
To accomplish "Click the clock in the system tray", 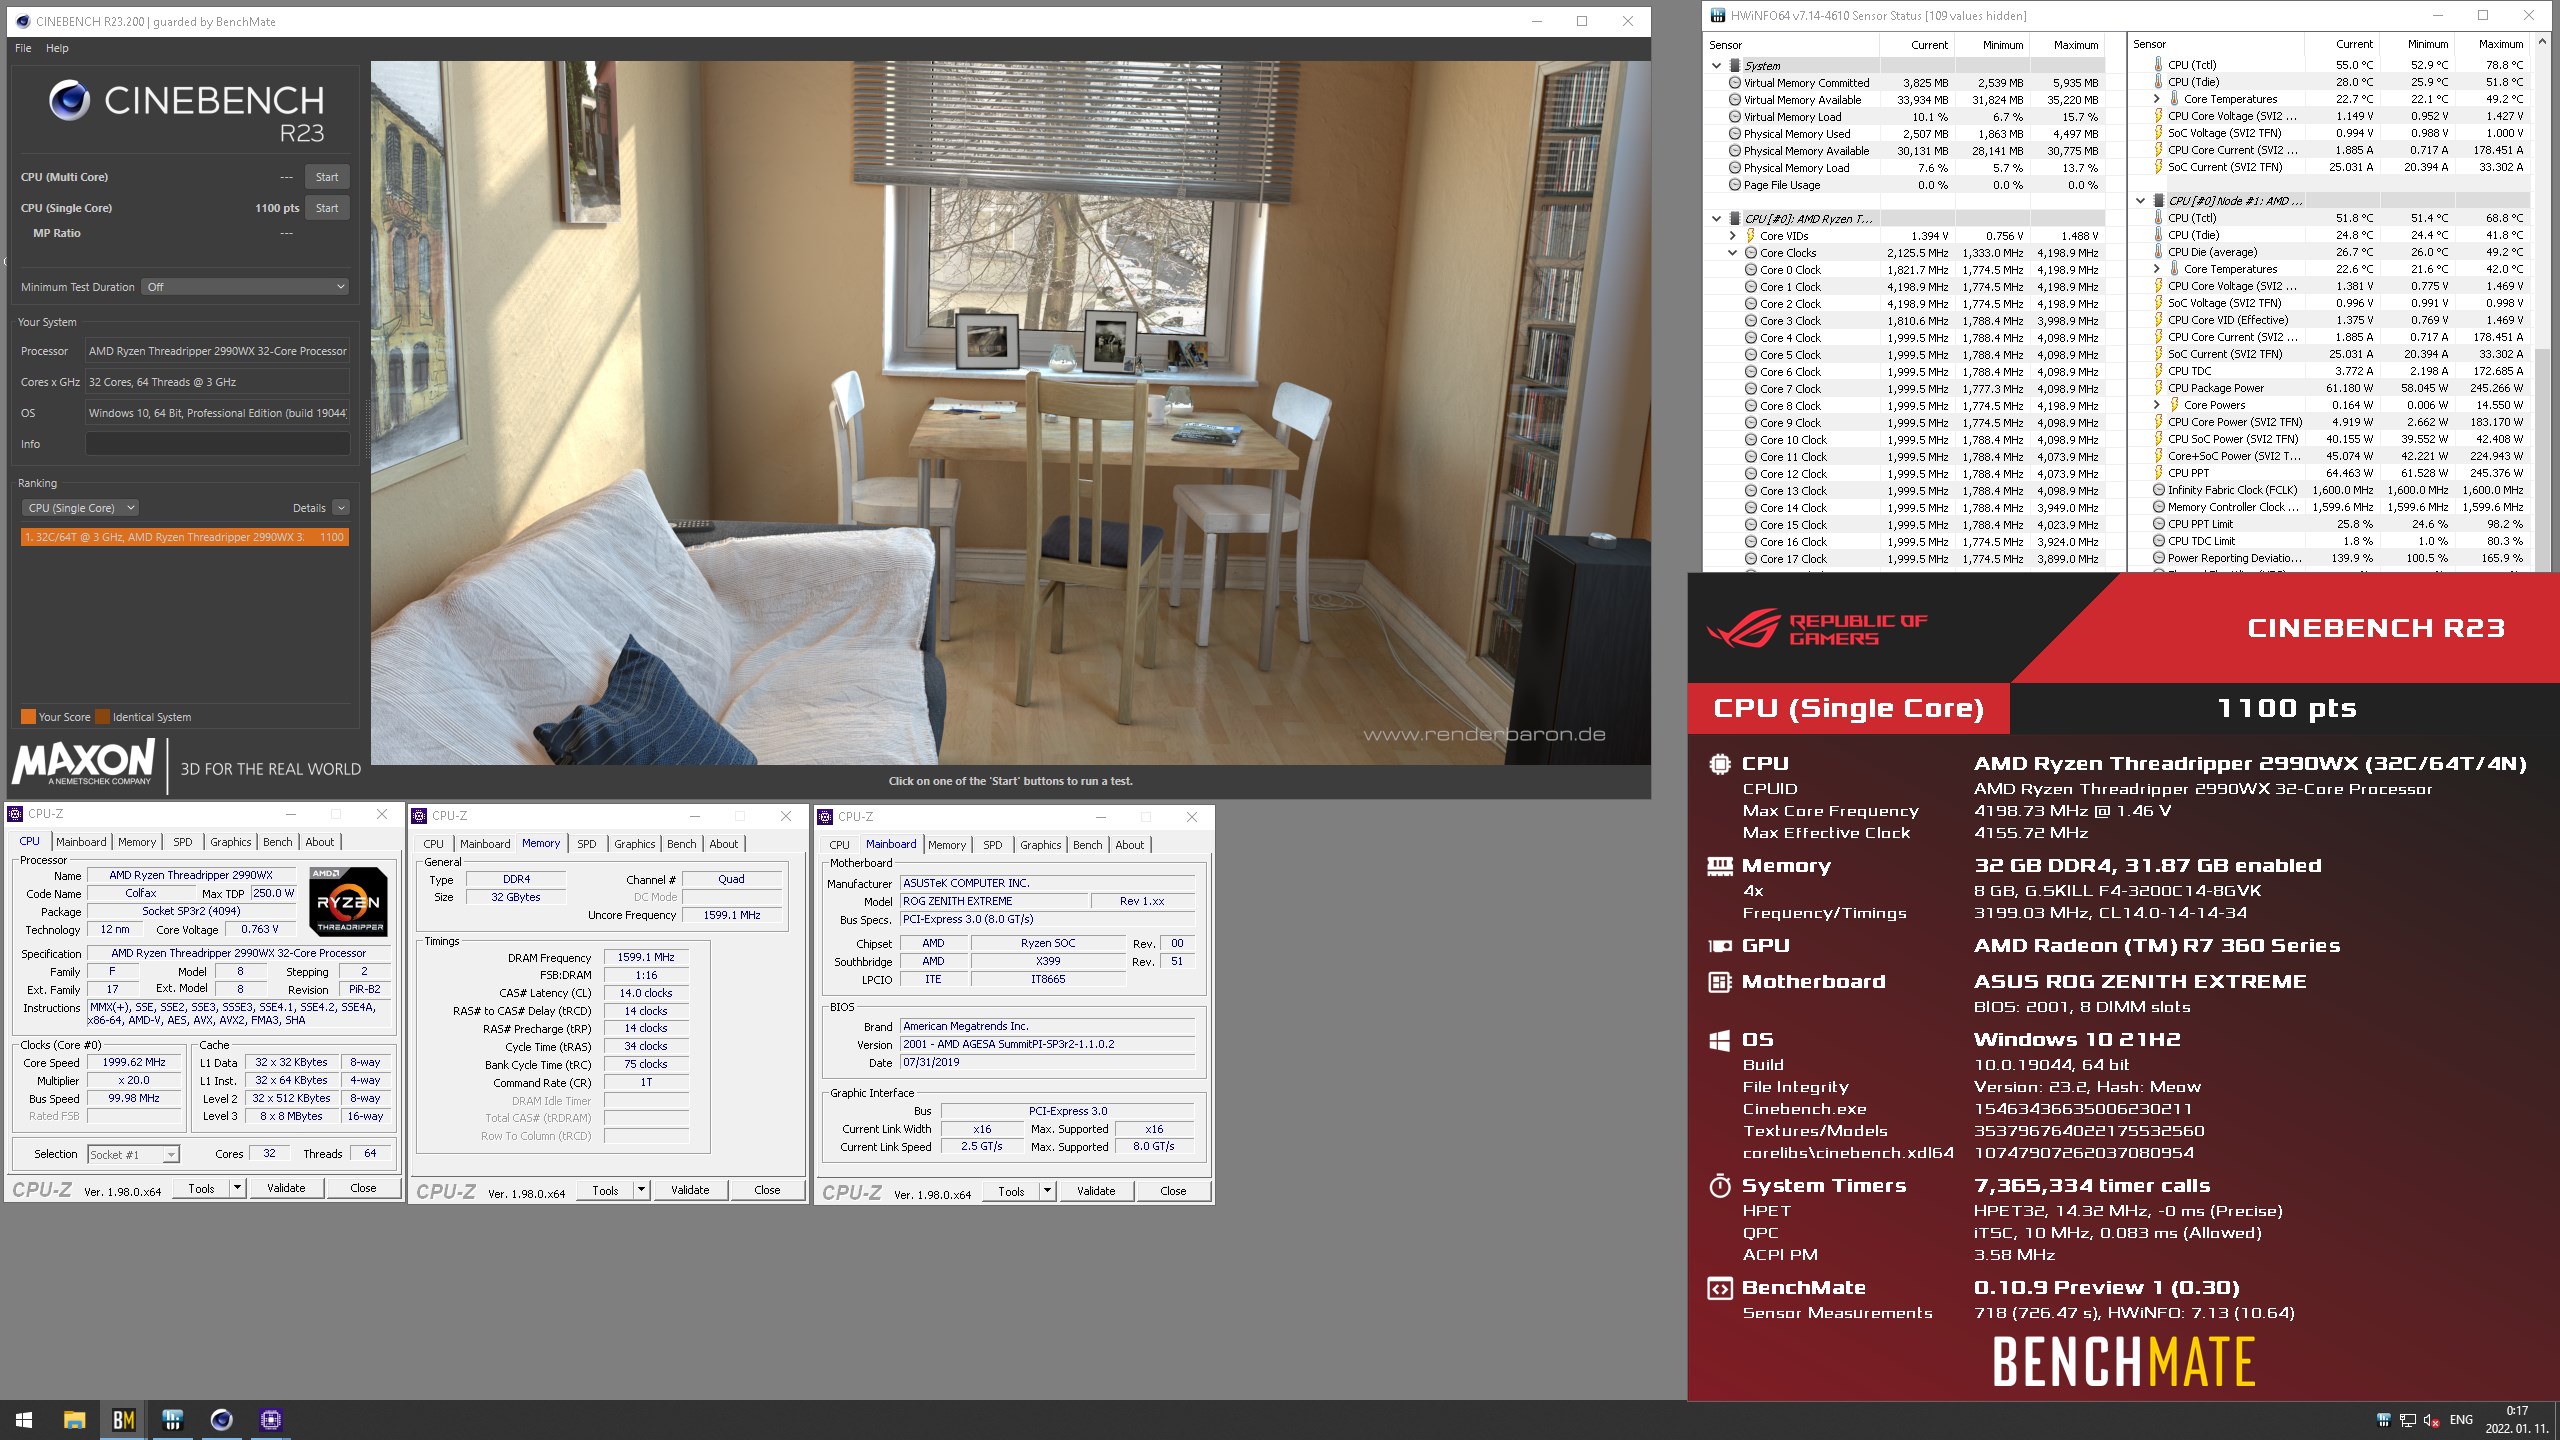I will pyautogui.click(x=2516, y=1420).
